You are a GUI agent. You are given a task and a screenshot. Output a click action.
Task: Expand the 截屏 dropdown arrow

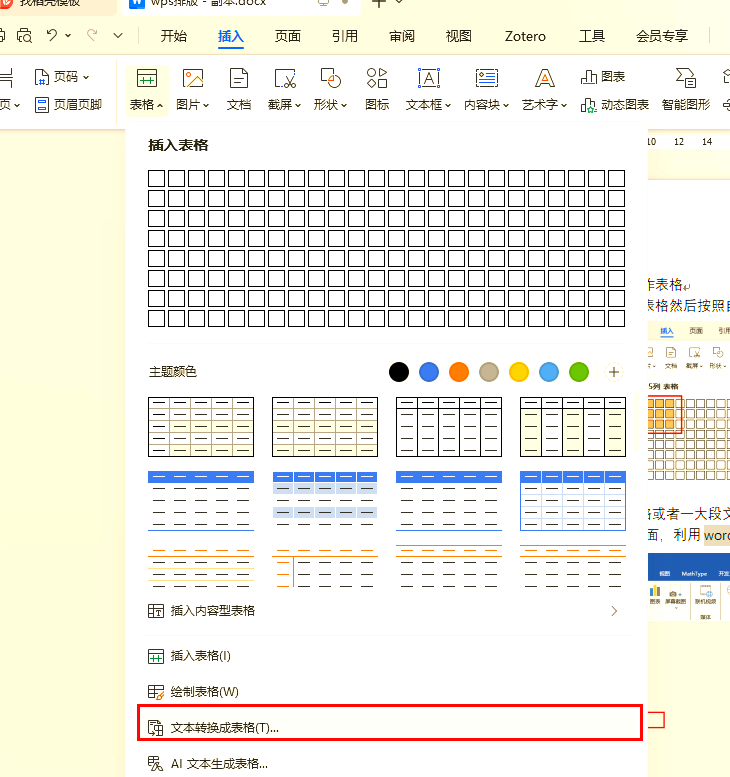[x=298, y=106]
